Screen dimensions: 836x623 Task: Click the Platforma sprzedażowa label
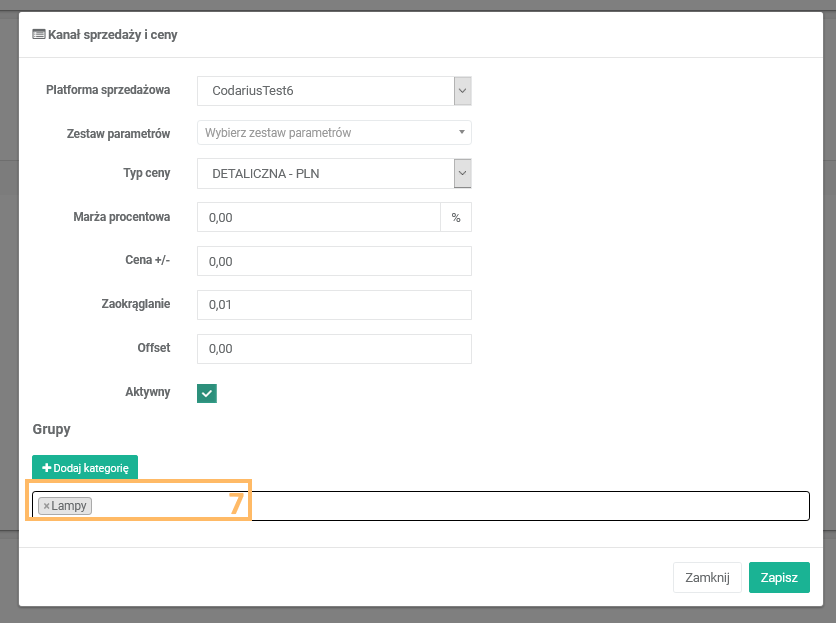tap(108, 90)
